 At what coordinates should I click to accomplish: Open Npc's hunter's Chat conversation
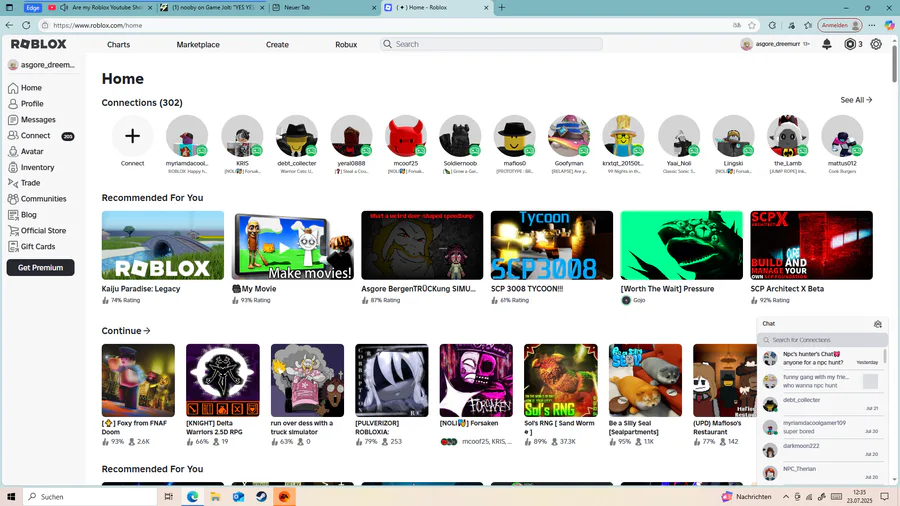click(821, 359)
